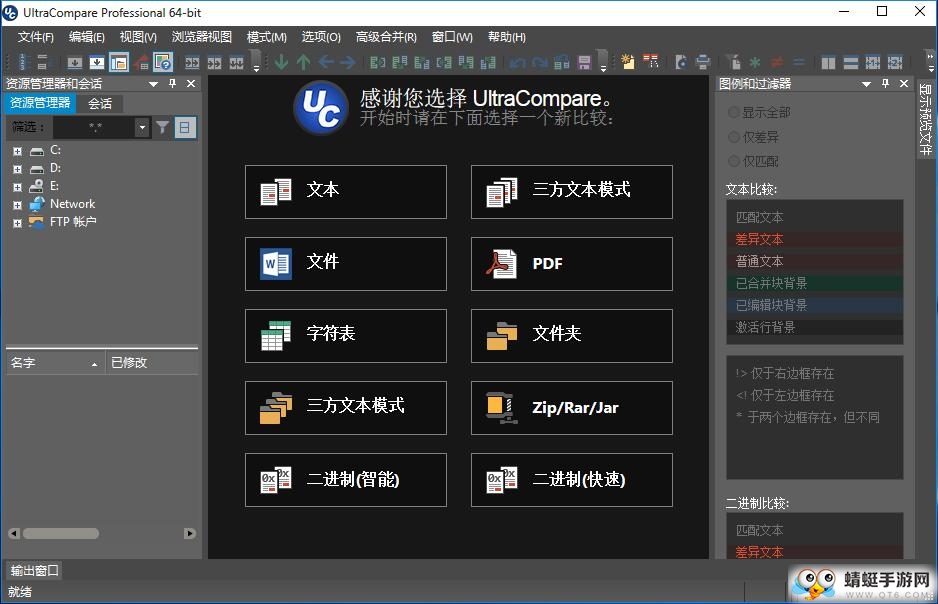Viewport: 938px width, 604px height.
Task: Click the red home-folder toolbar icon
Action: coord(141,62)
